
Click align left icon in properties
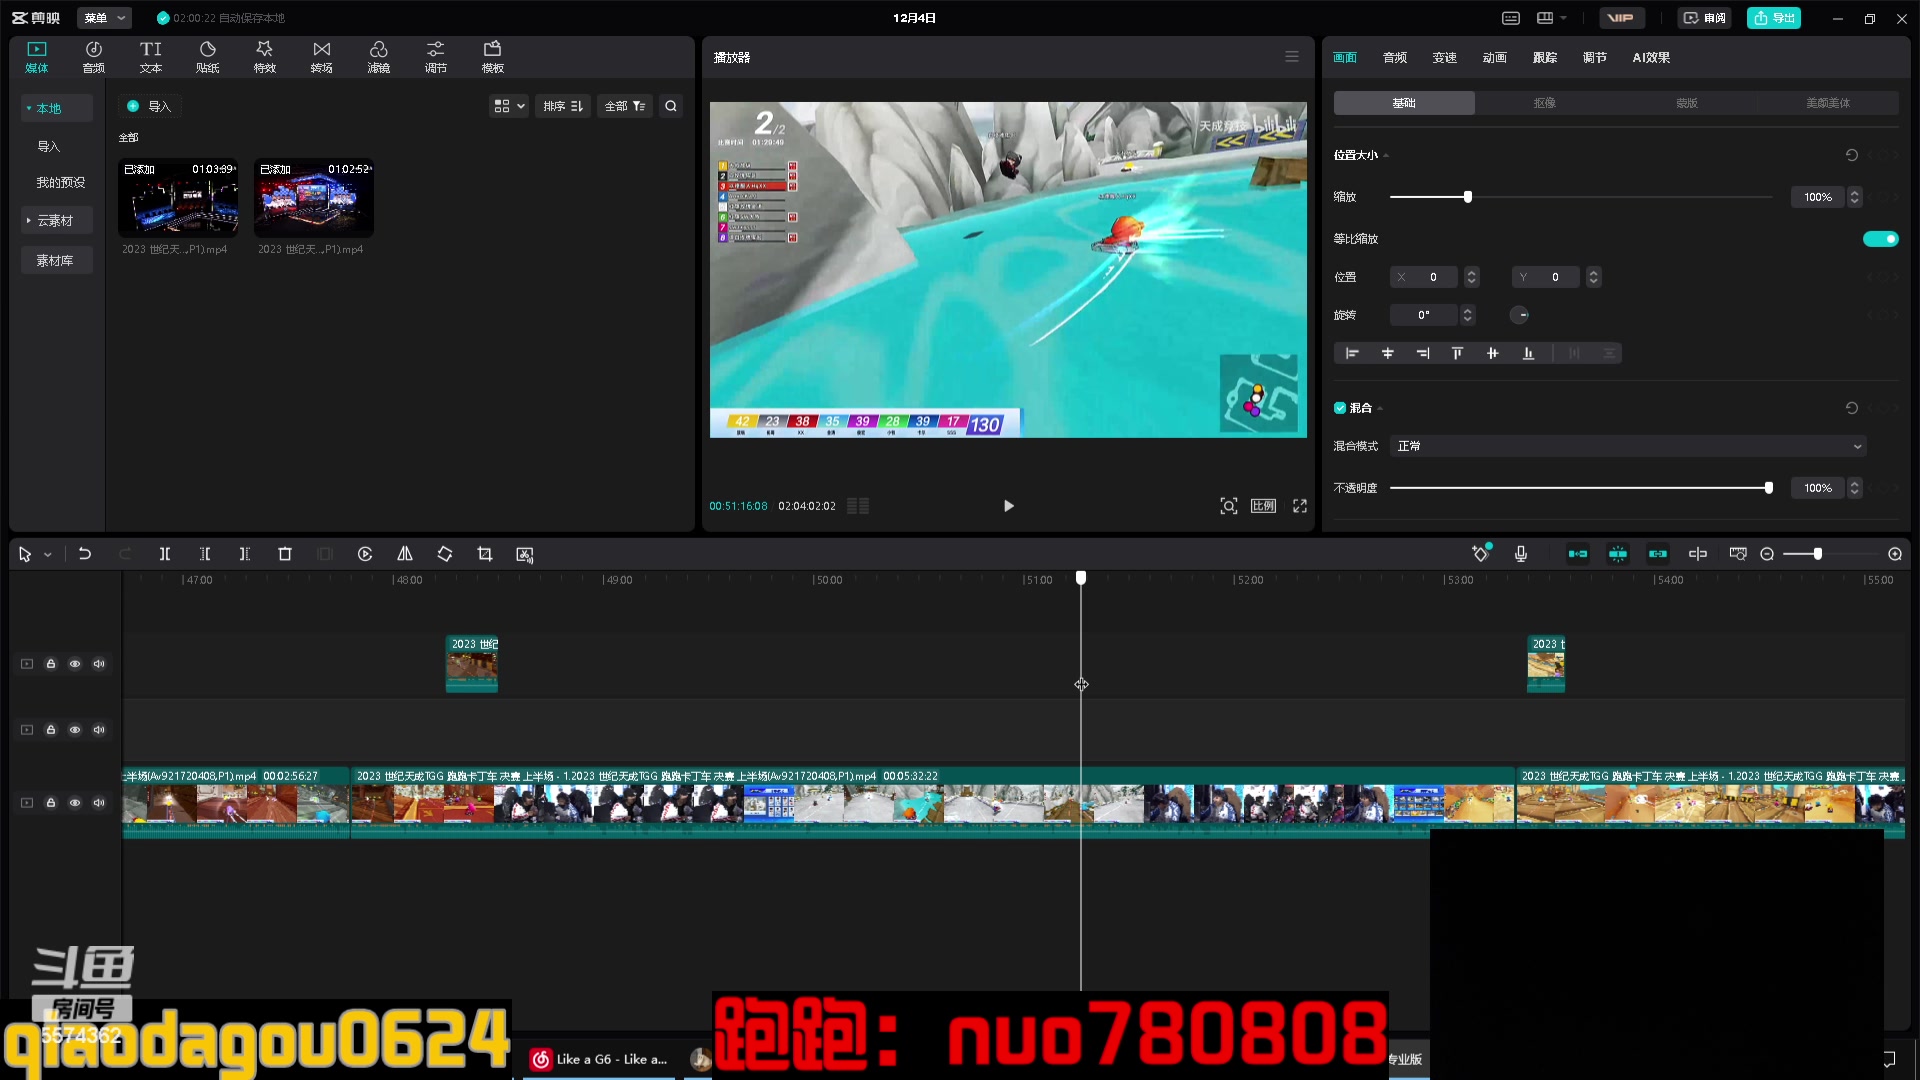[x=1352, y=353]
